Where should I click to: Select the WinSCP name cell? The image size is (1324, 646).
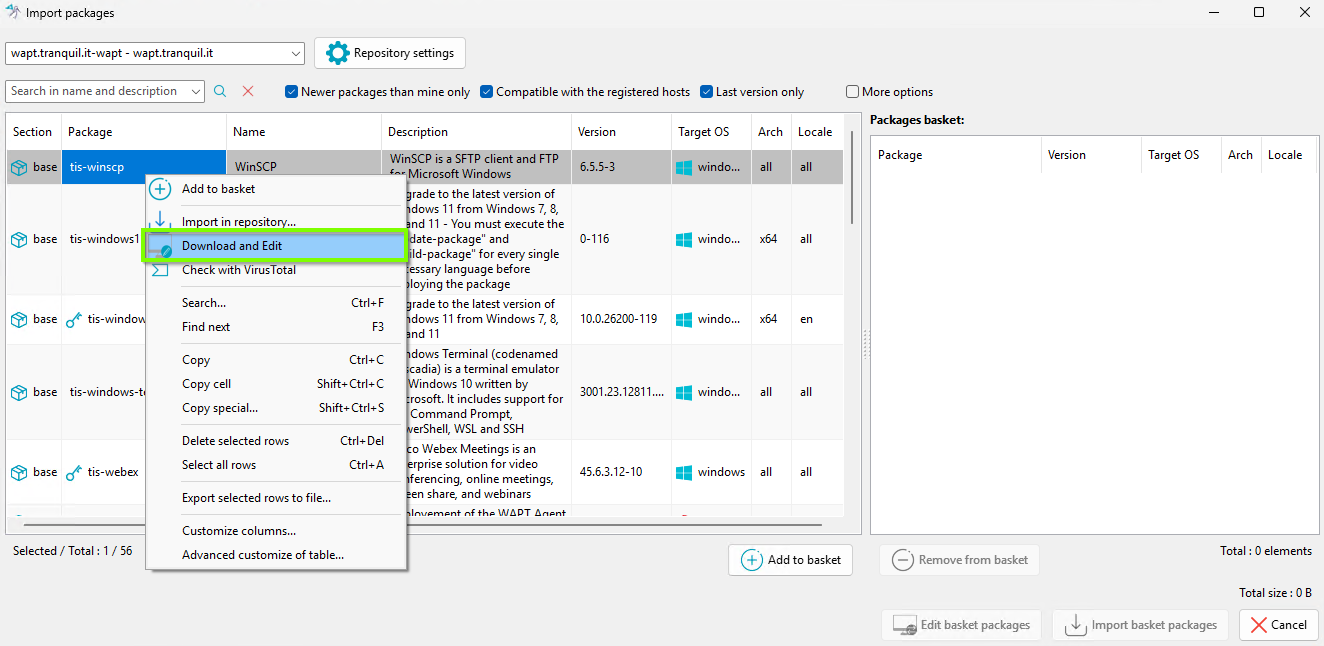[x=304, y=167]
